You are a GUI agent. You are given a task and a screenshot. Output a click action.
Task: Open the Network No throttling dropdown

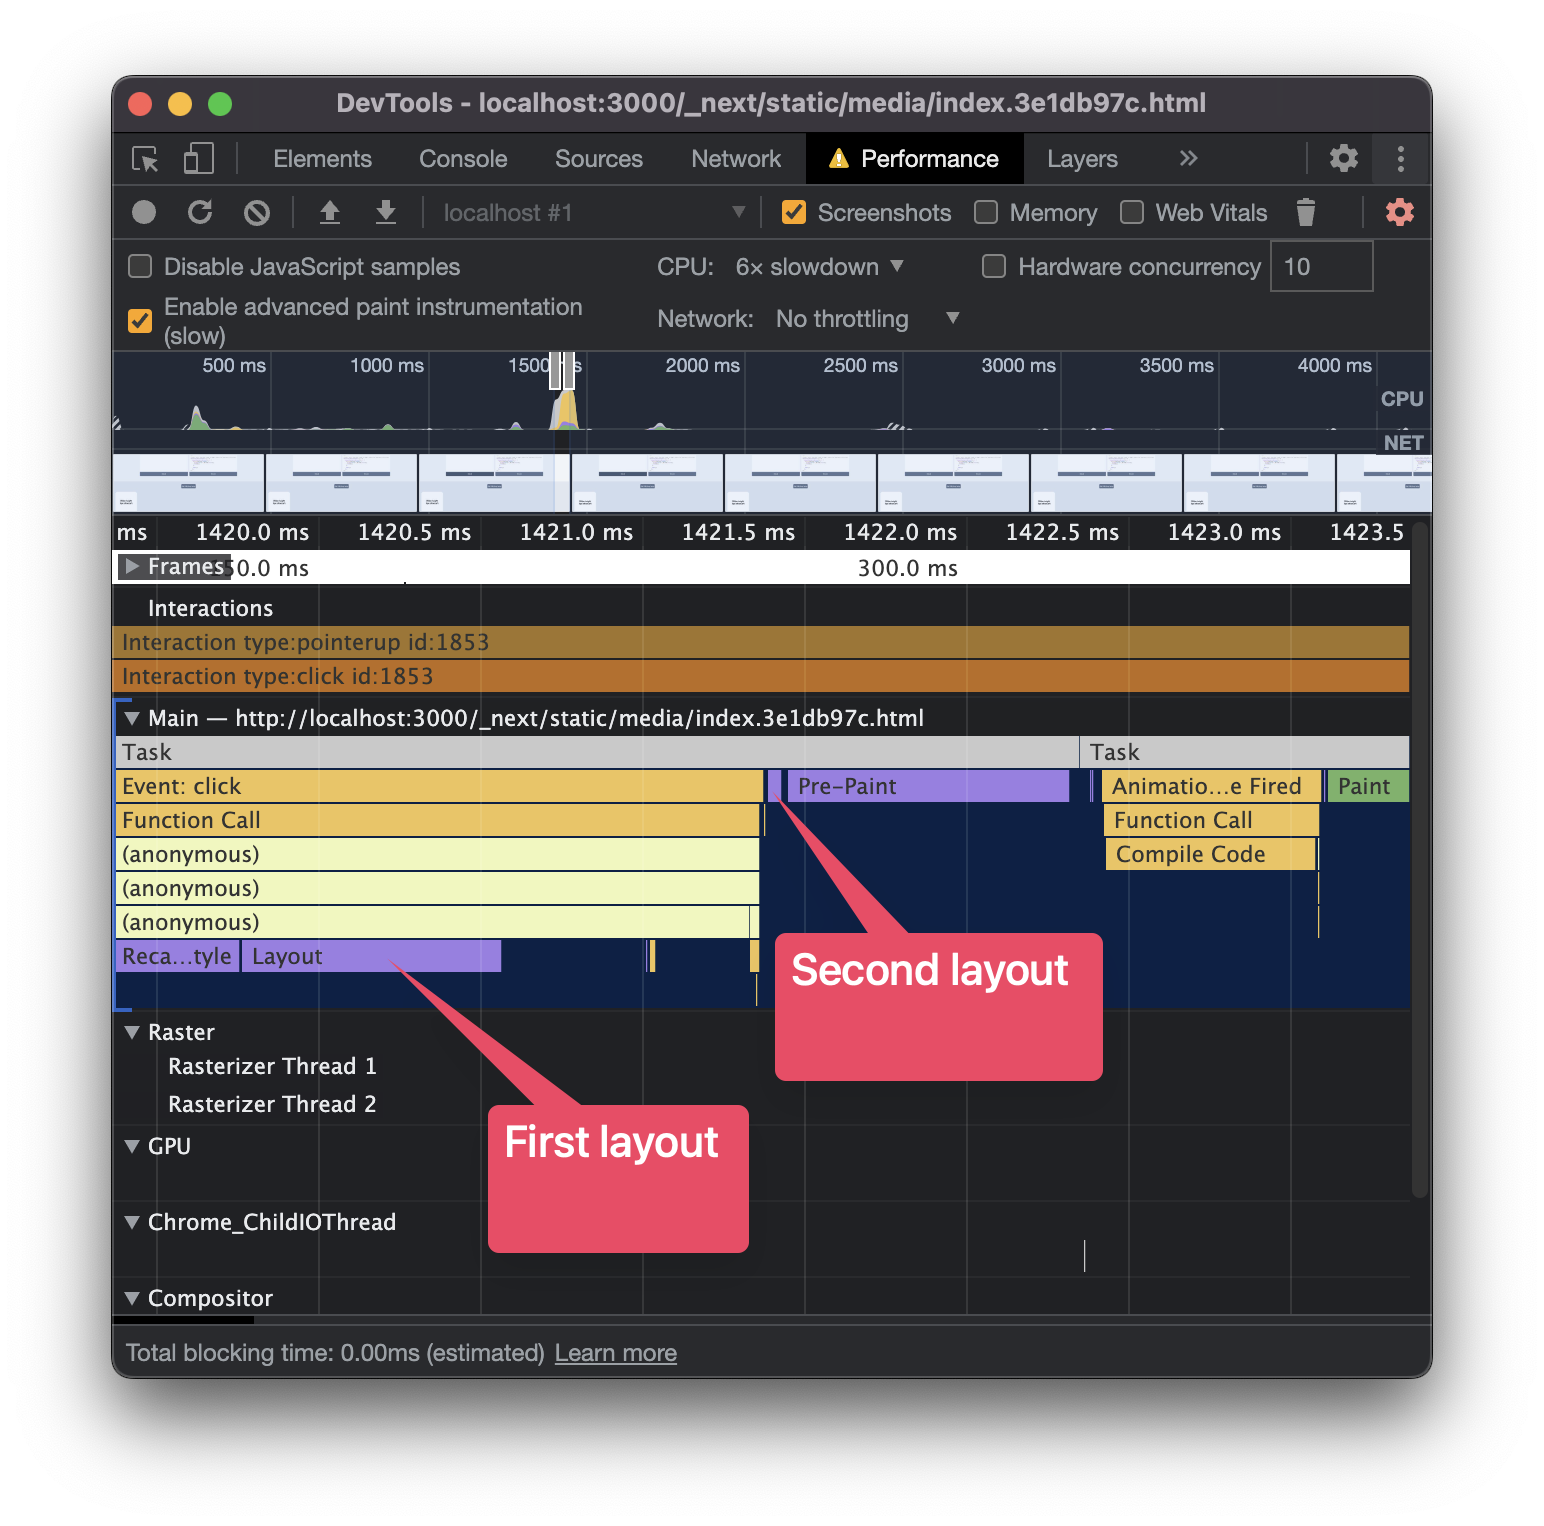[868, 318]
